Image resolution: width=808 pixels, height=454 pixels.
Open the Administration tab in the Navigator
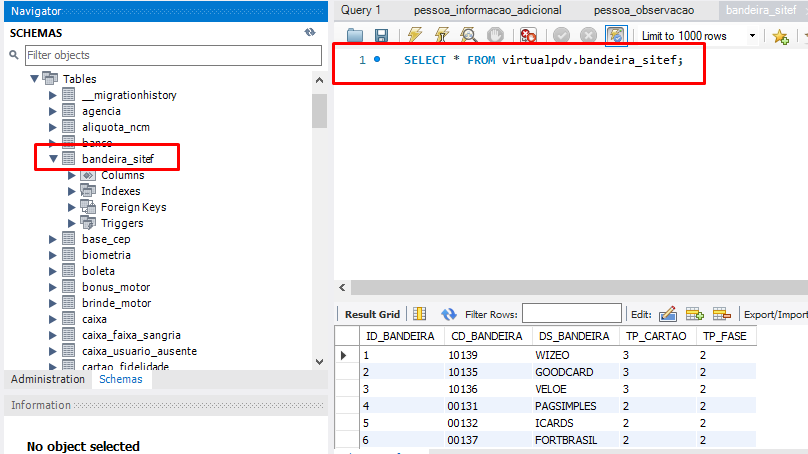48,379
